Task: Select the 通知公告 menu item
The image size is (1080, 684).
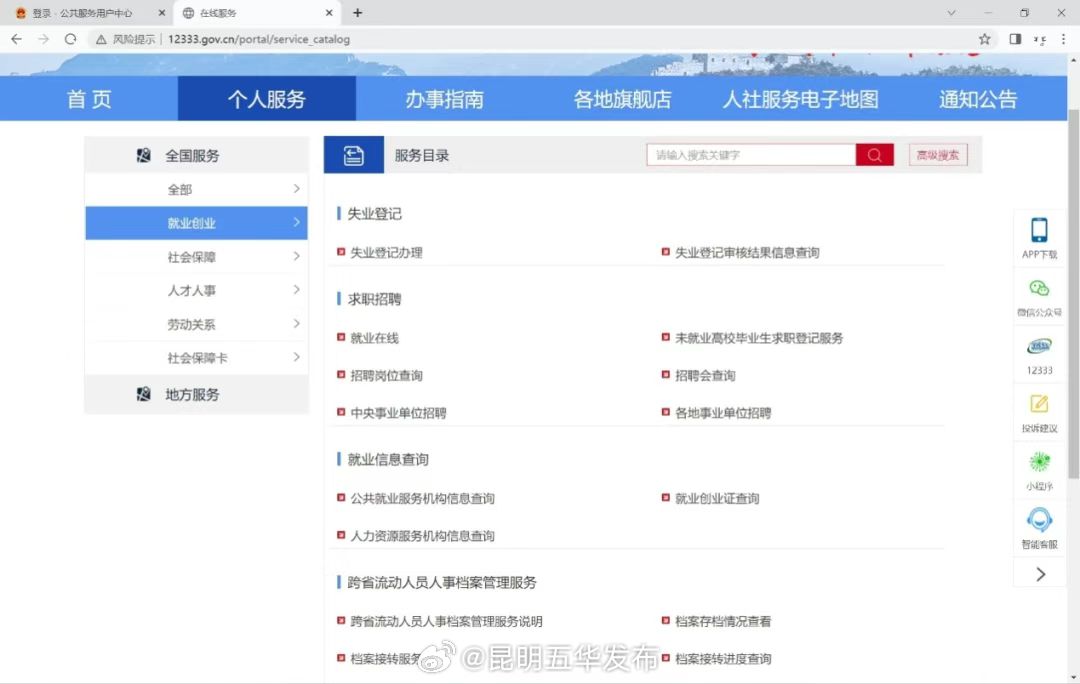Action: [977, 99]
